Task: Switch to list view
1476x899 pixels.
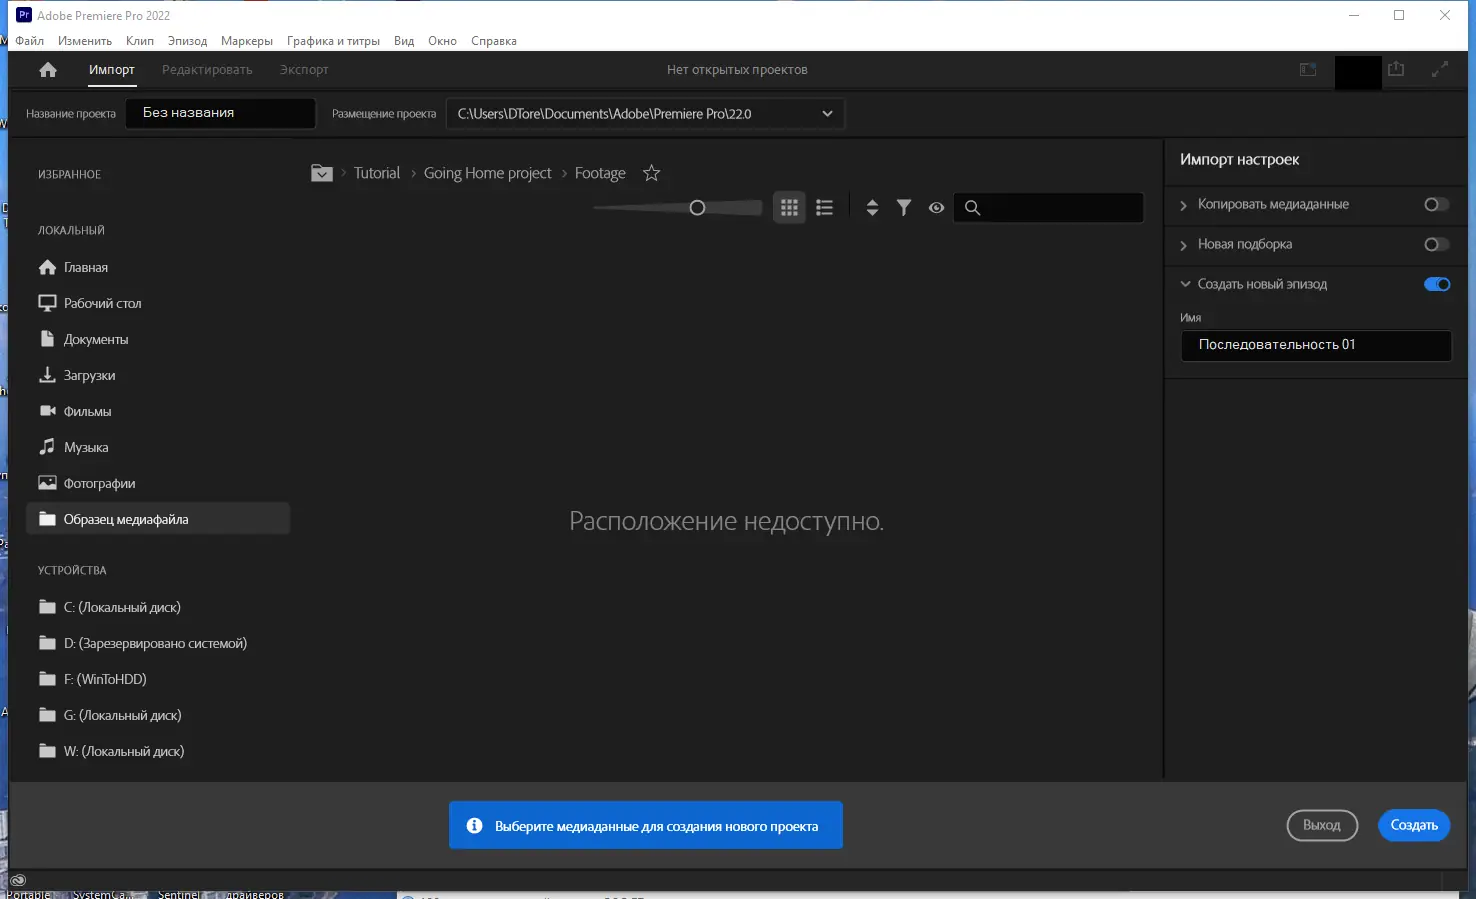Action: 824,208
